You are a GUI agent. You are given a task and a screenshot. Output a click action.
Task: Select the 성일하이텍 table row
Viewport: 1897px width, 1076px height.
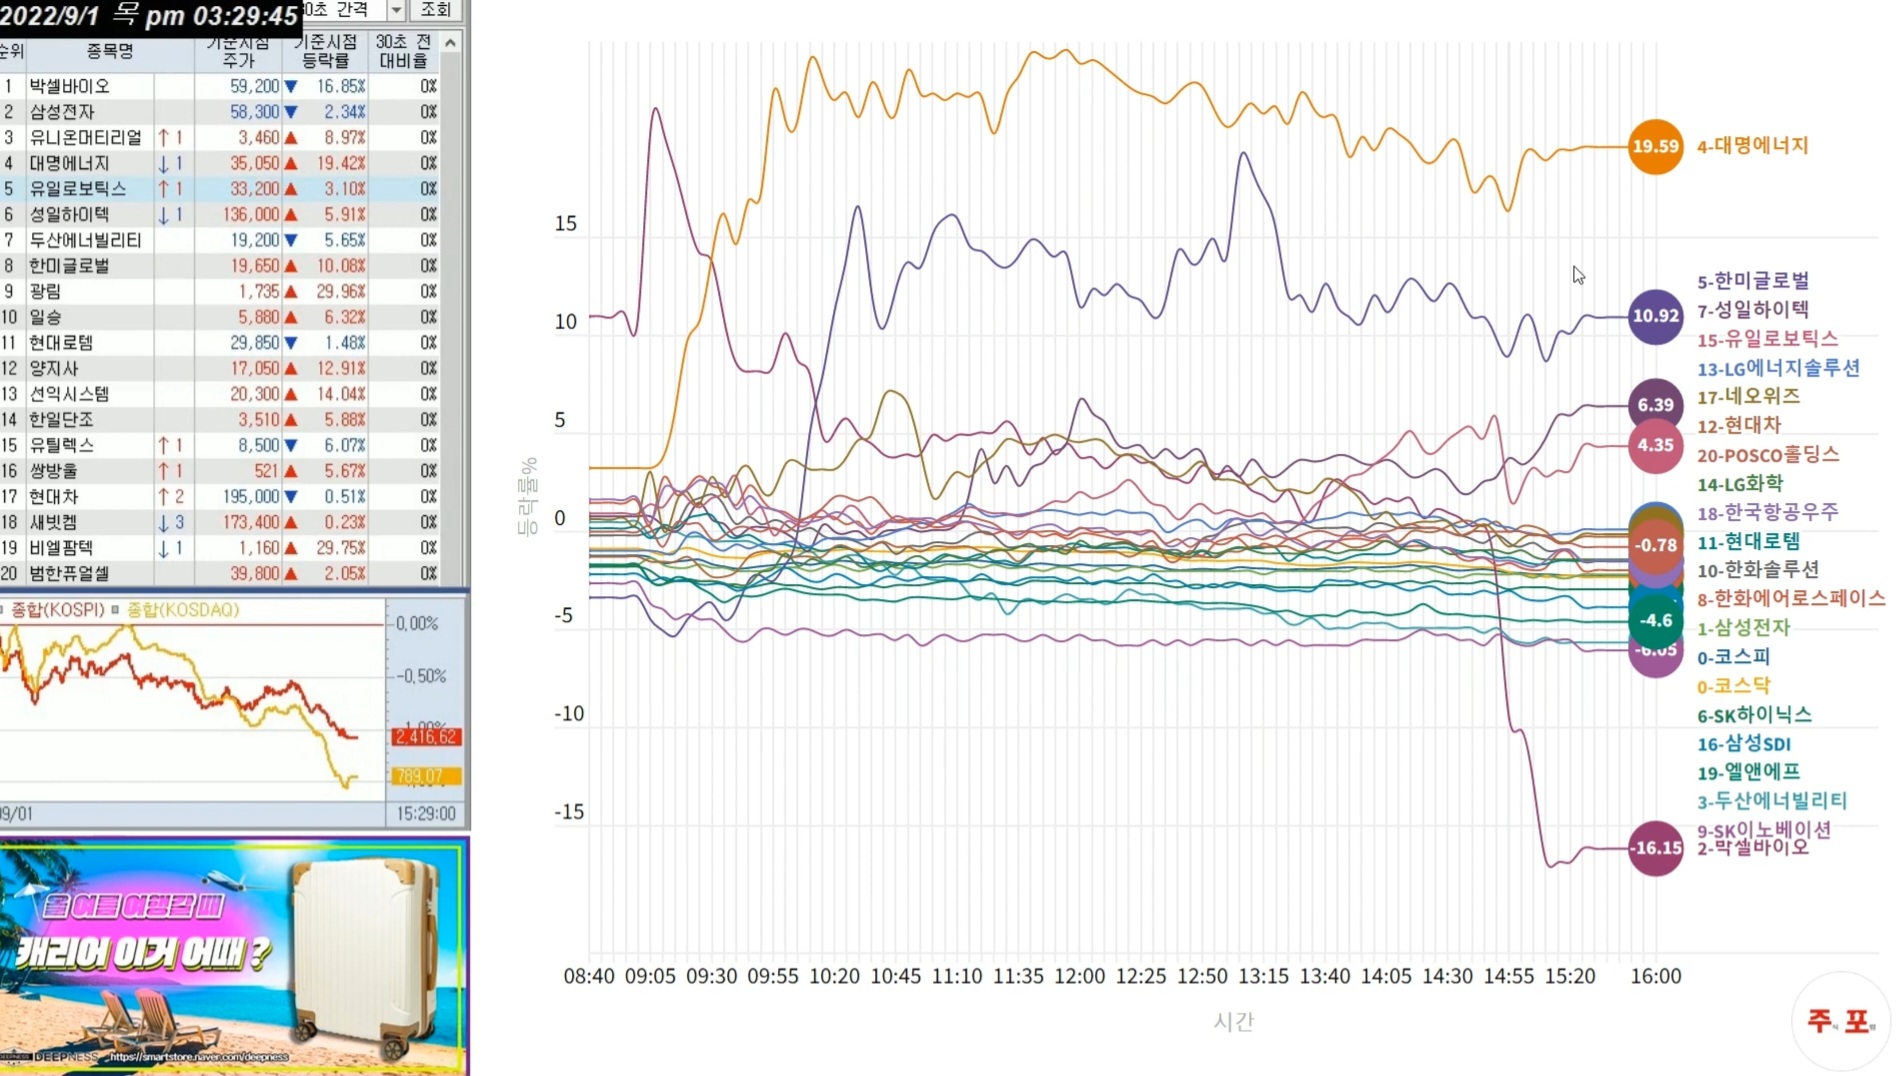pyautogui.click(x=219, y=215)
